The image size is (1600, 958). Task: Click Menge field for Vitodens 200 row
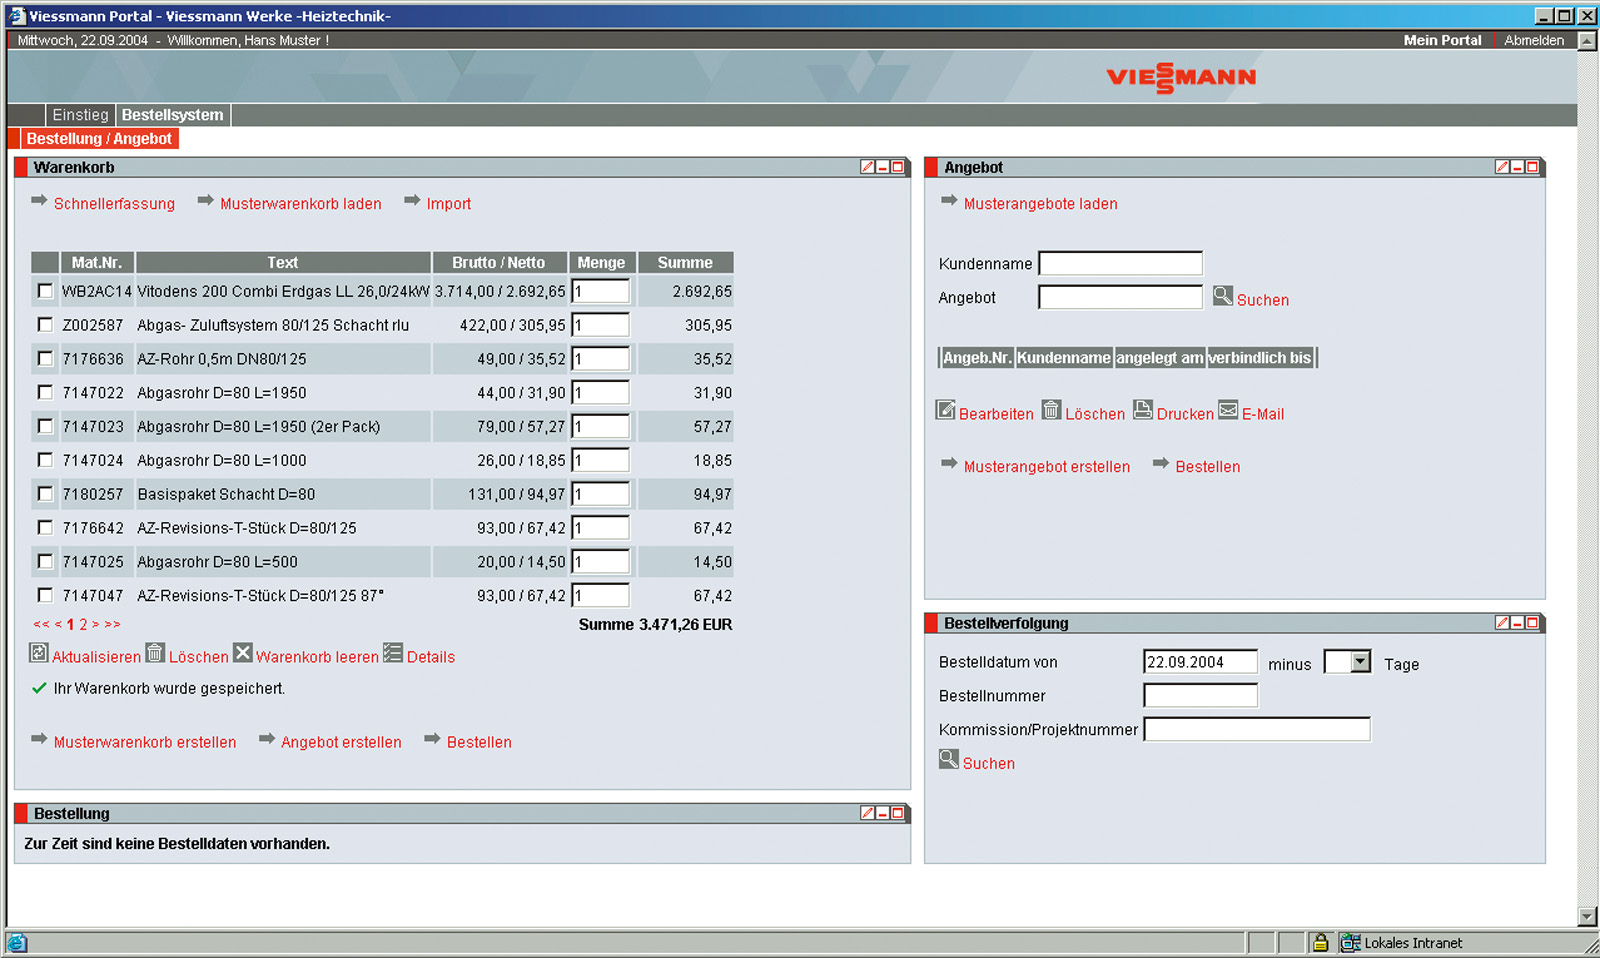tap(601, 291)
